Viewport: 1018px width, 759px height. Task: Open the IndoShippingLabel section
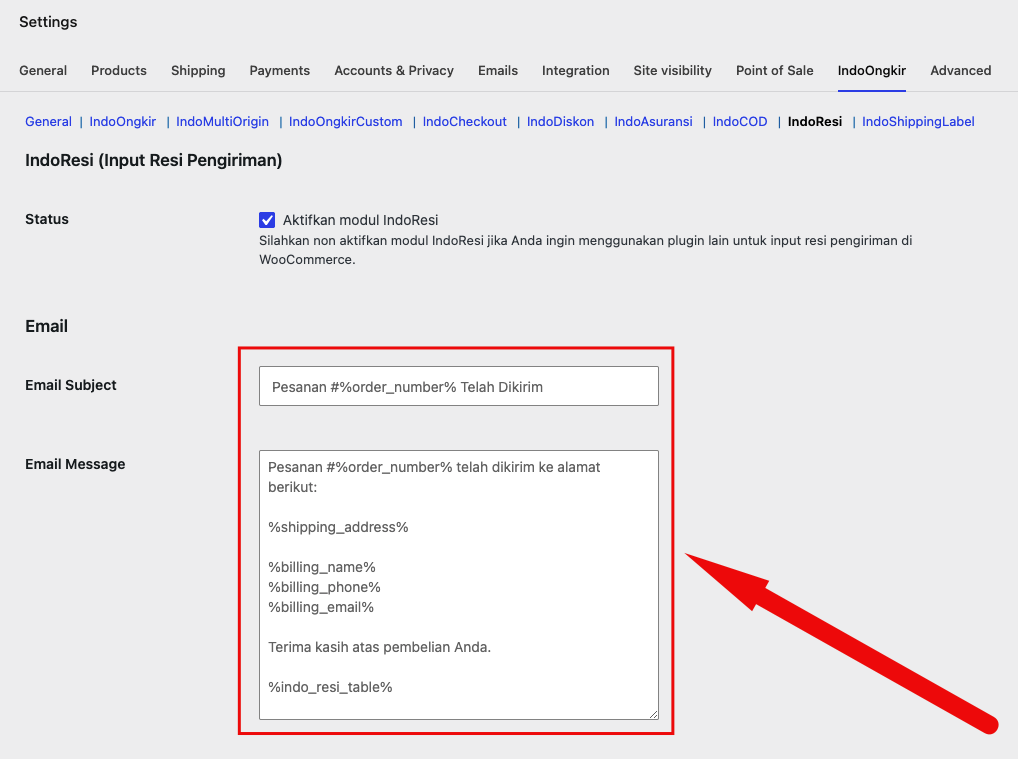(918, 121)
